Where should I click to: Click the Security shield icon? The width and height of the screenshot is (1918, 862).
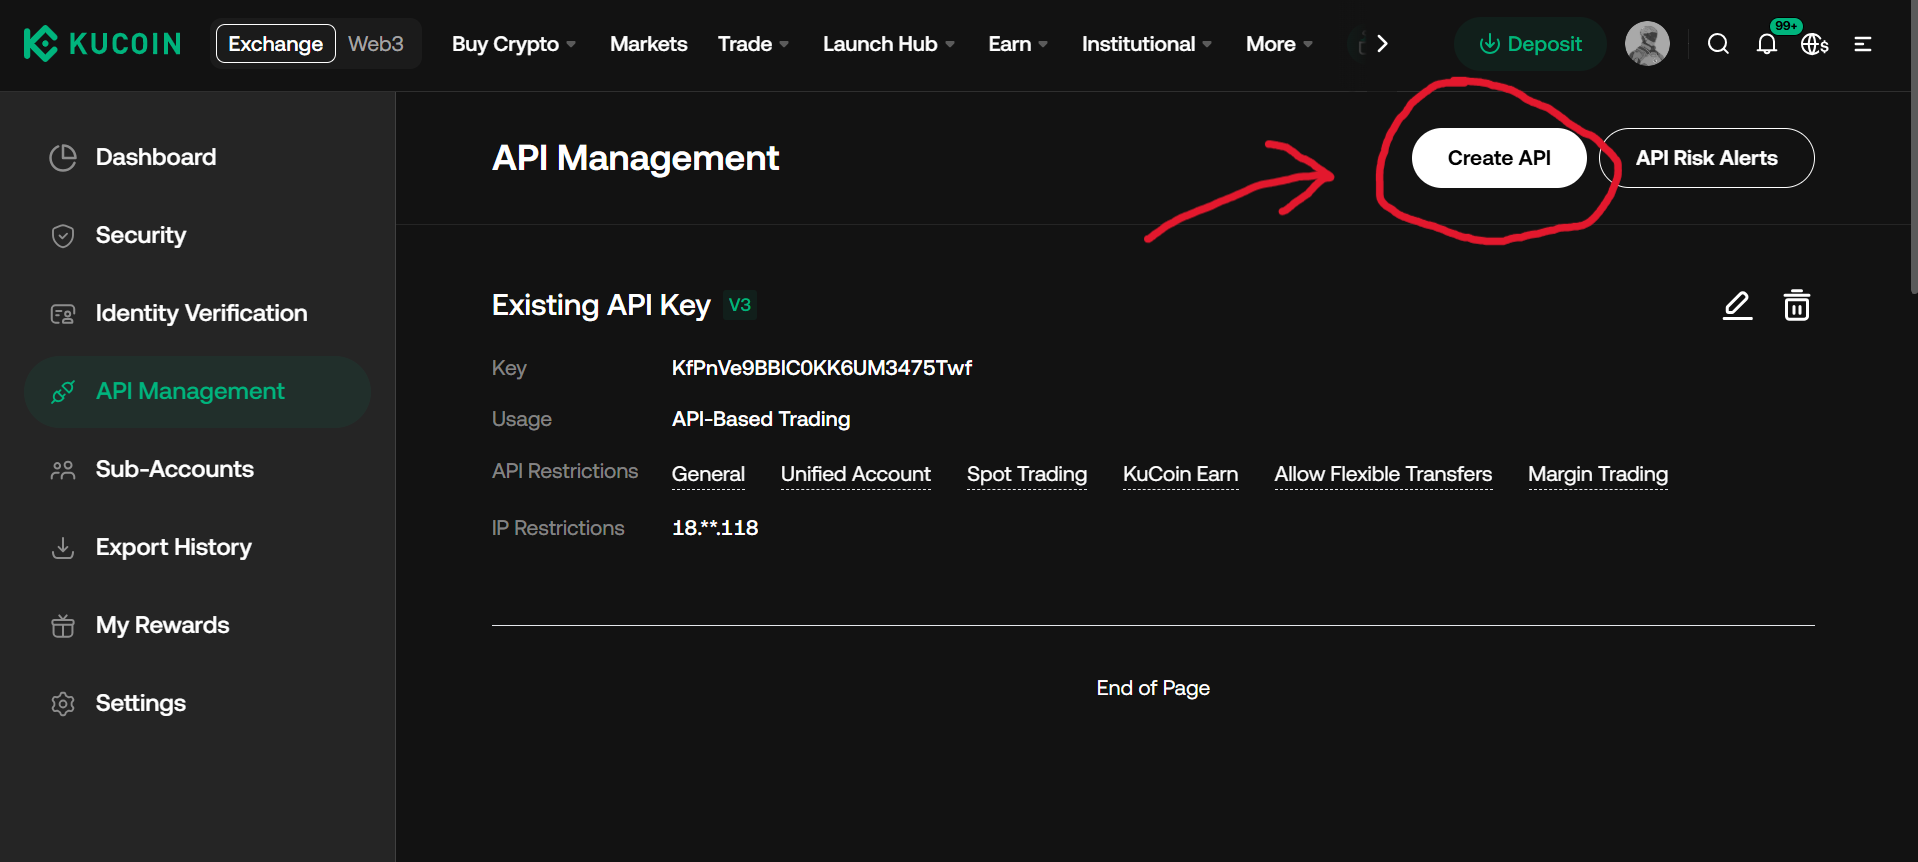[63, 236]
